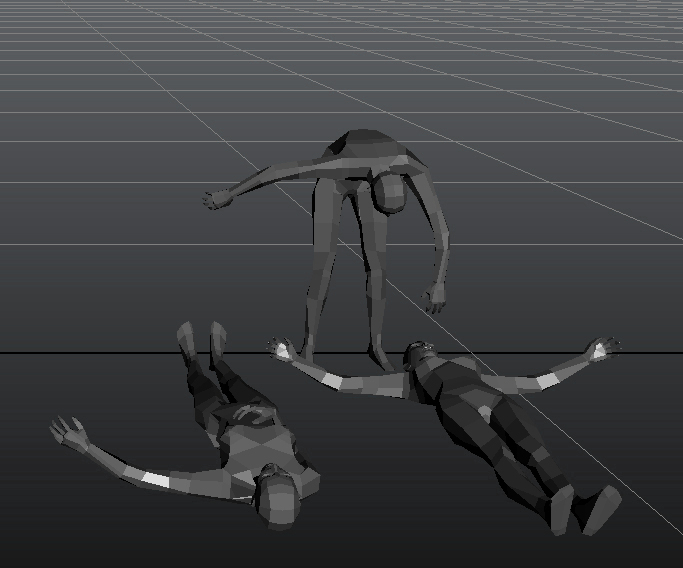Select the right lying figure's hand near standing feet
Screen dimensions: 683x568
[x=281, y=348]
